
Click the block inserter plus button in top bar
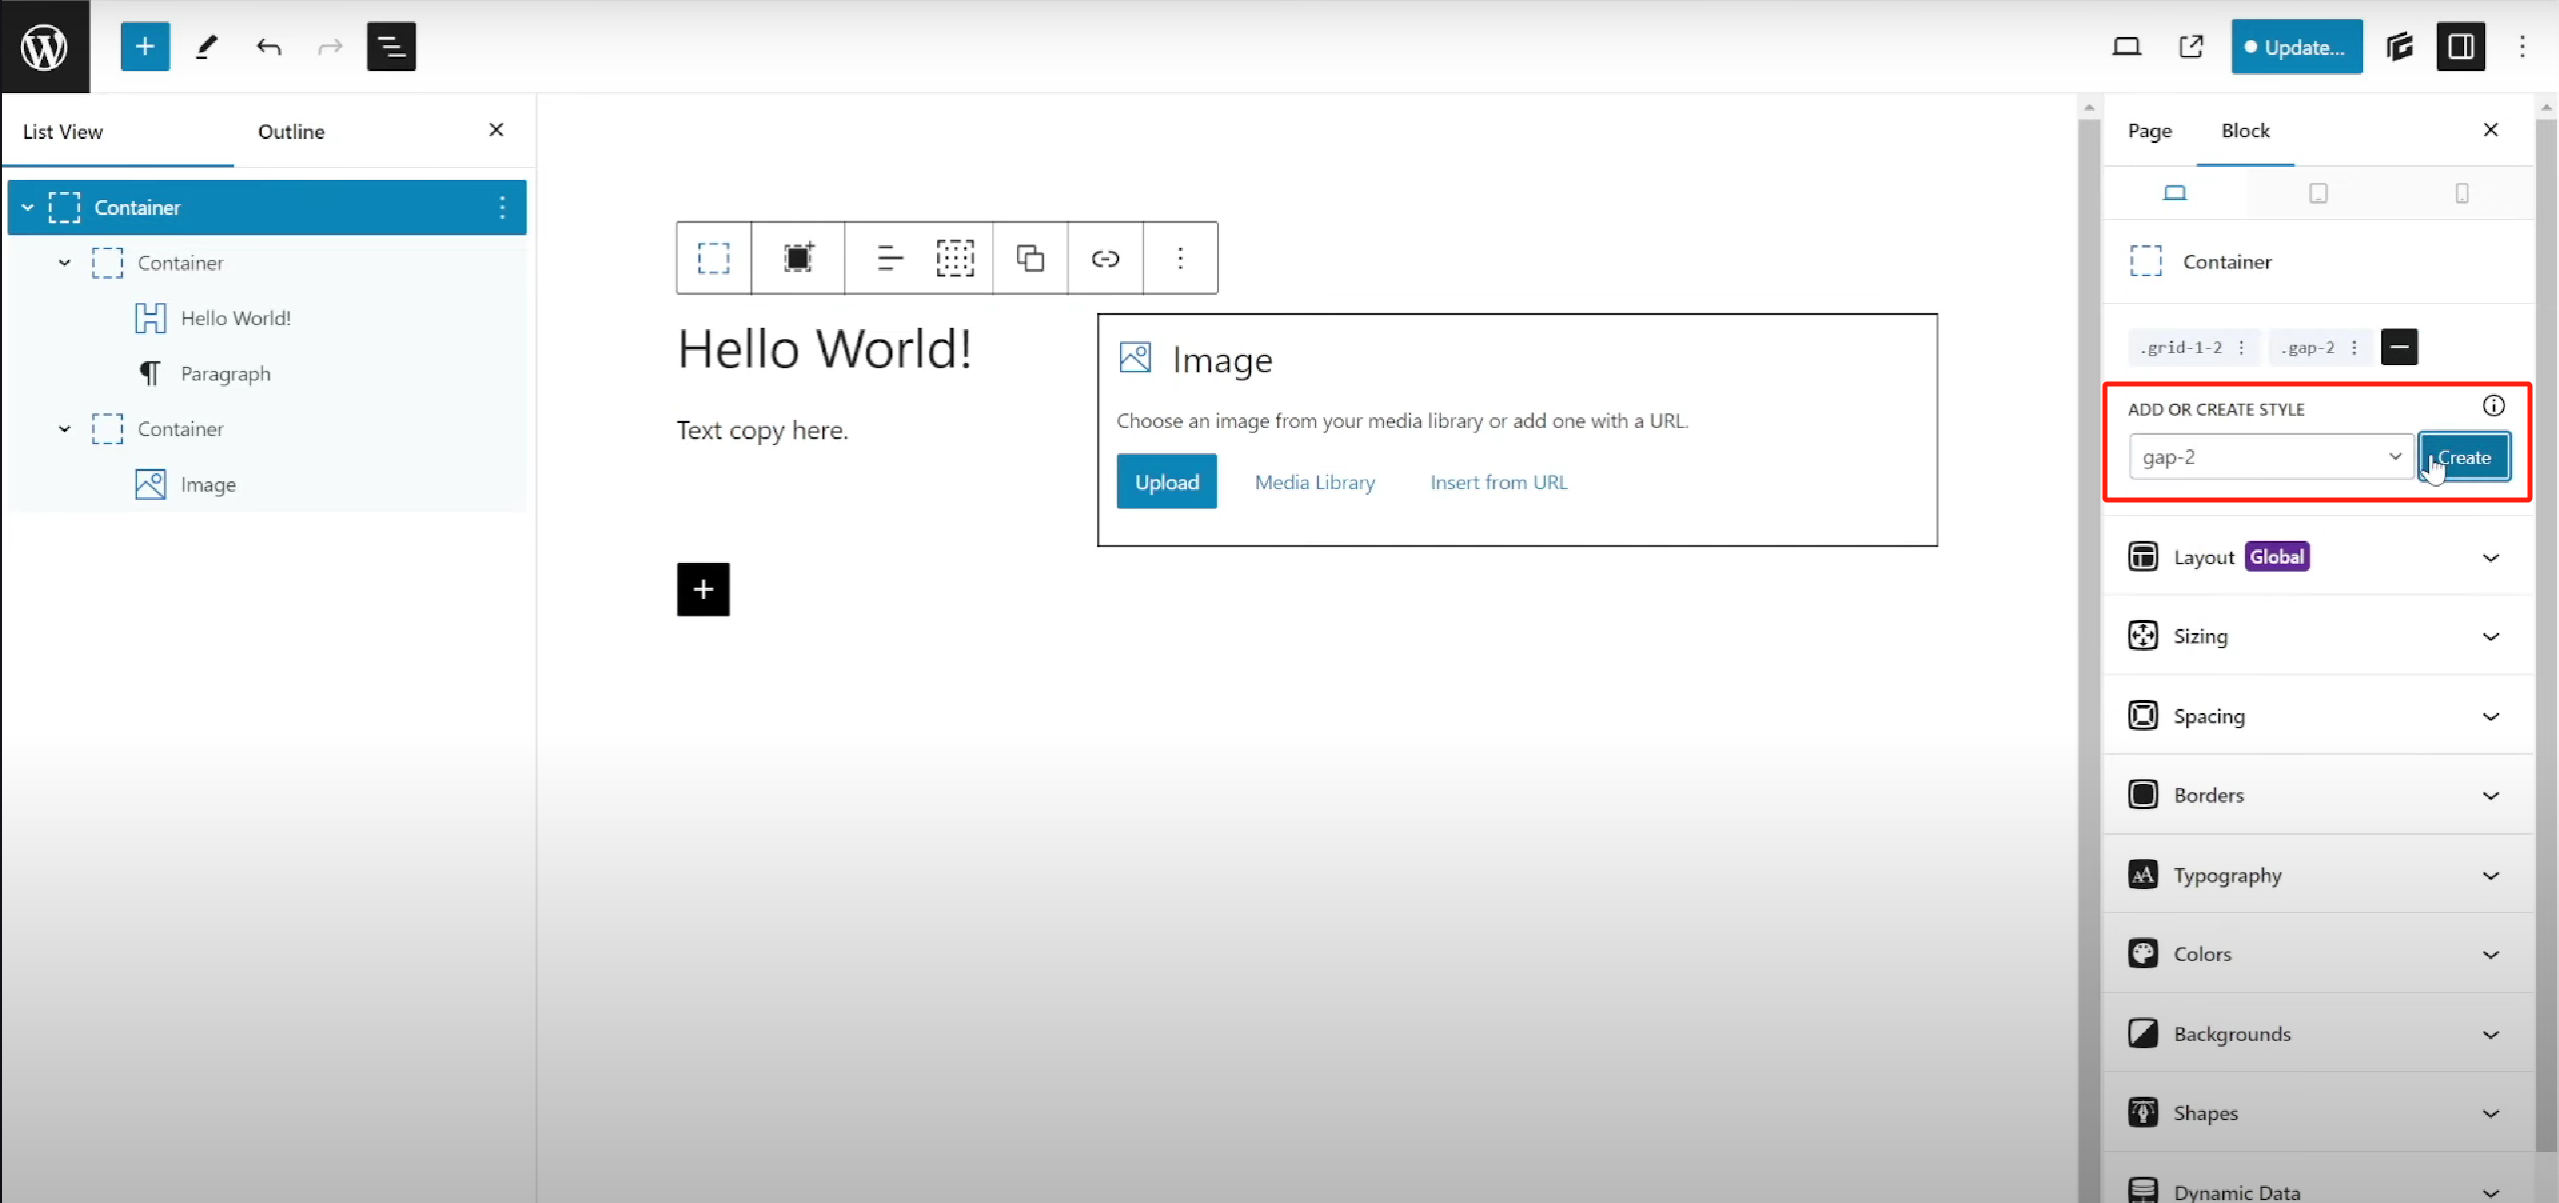(x=145, y=47)
